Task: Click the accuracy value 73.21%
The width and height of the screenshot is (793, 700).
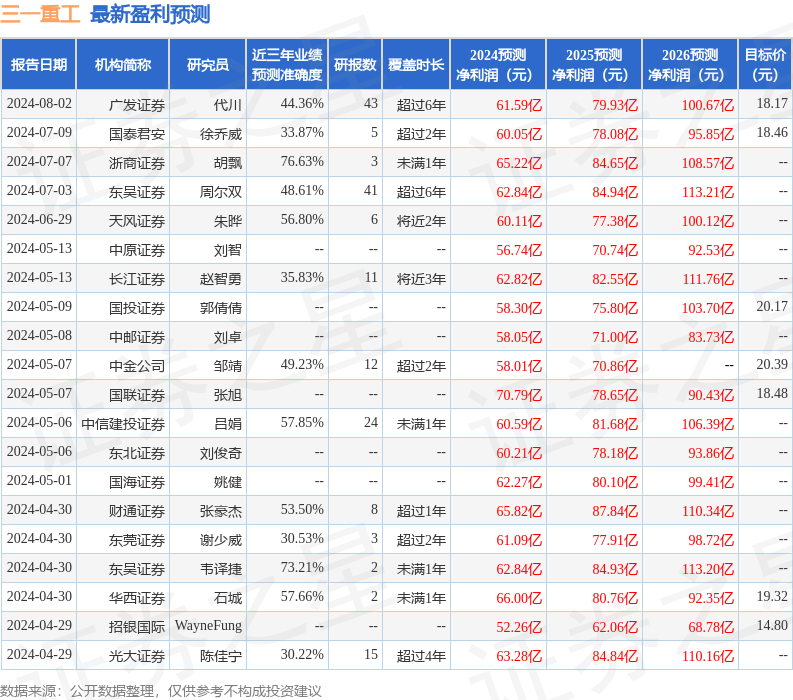Action: coord(302,567)
